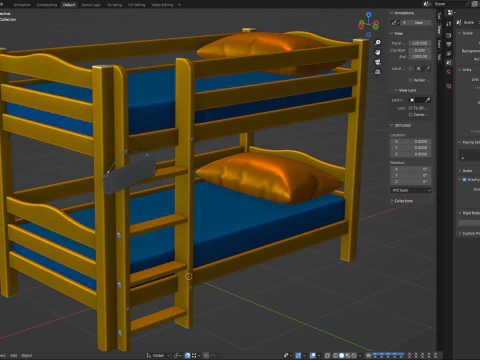
Task: Click the eyedropper next to Lock object field
Action: pyautogui.click(x=428, y=100)
